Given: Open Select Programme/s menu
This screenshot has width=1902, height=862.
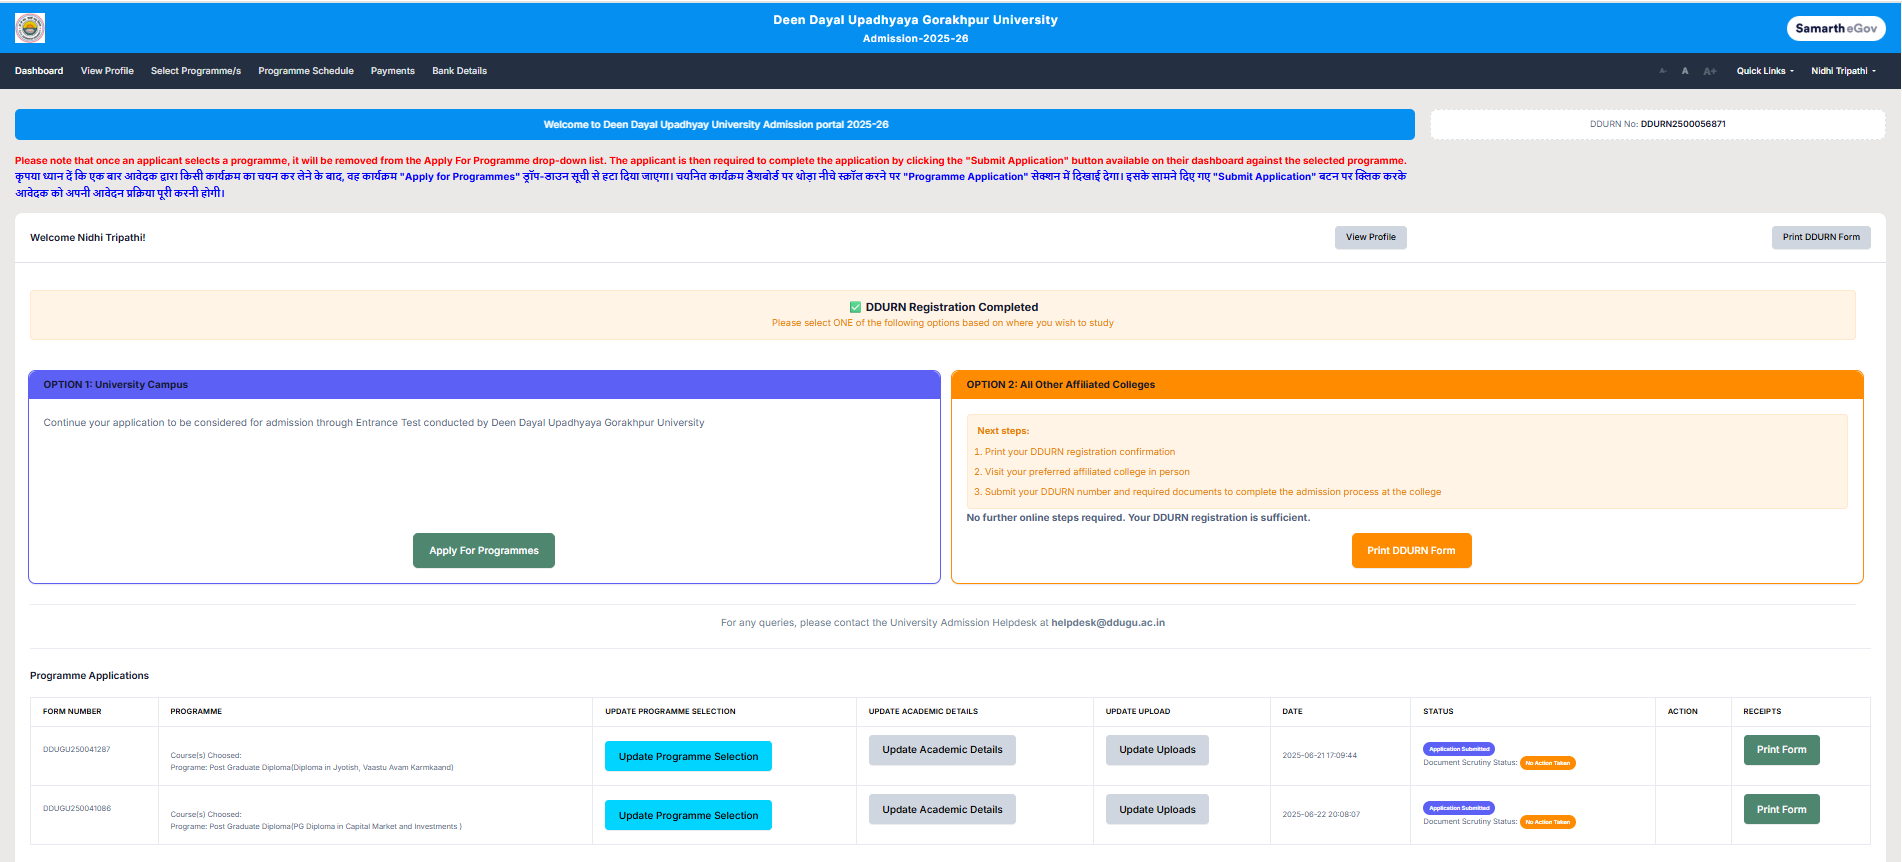Looking at the screenshot, I should [x=196, y=71].
